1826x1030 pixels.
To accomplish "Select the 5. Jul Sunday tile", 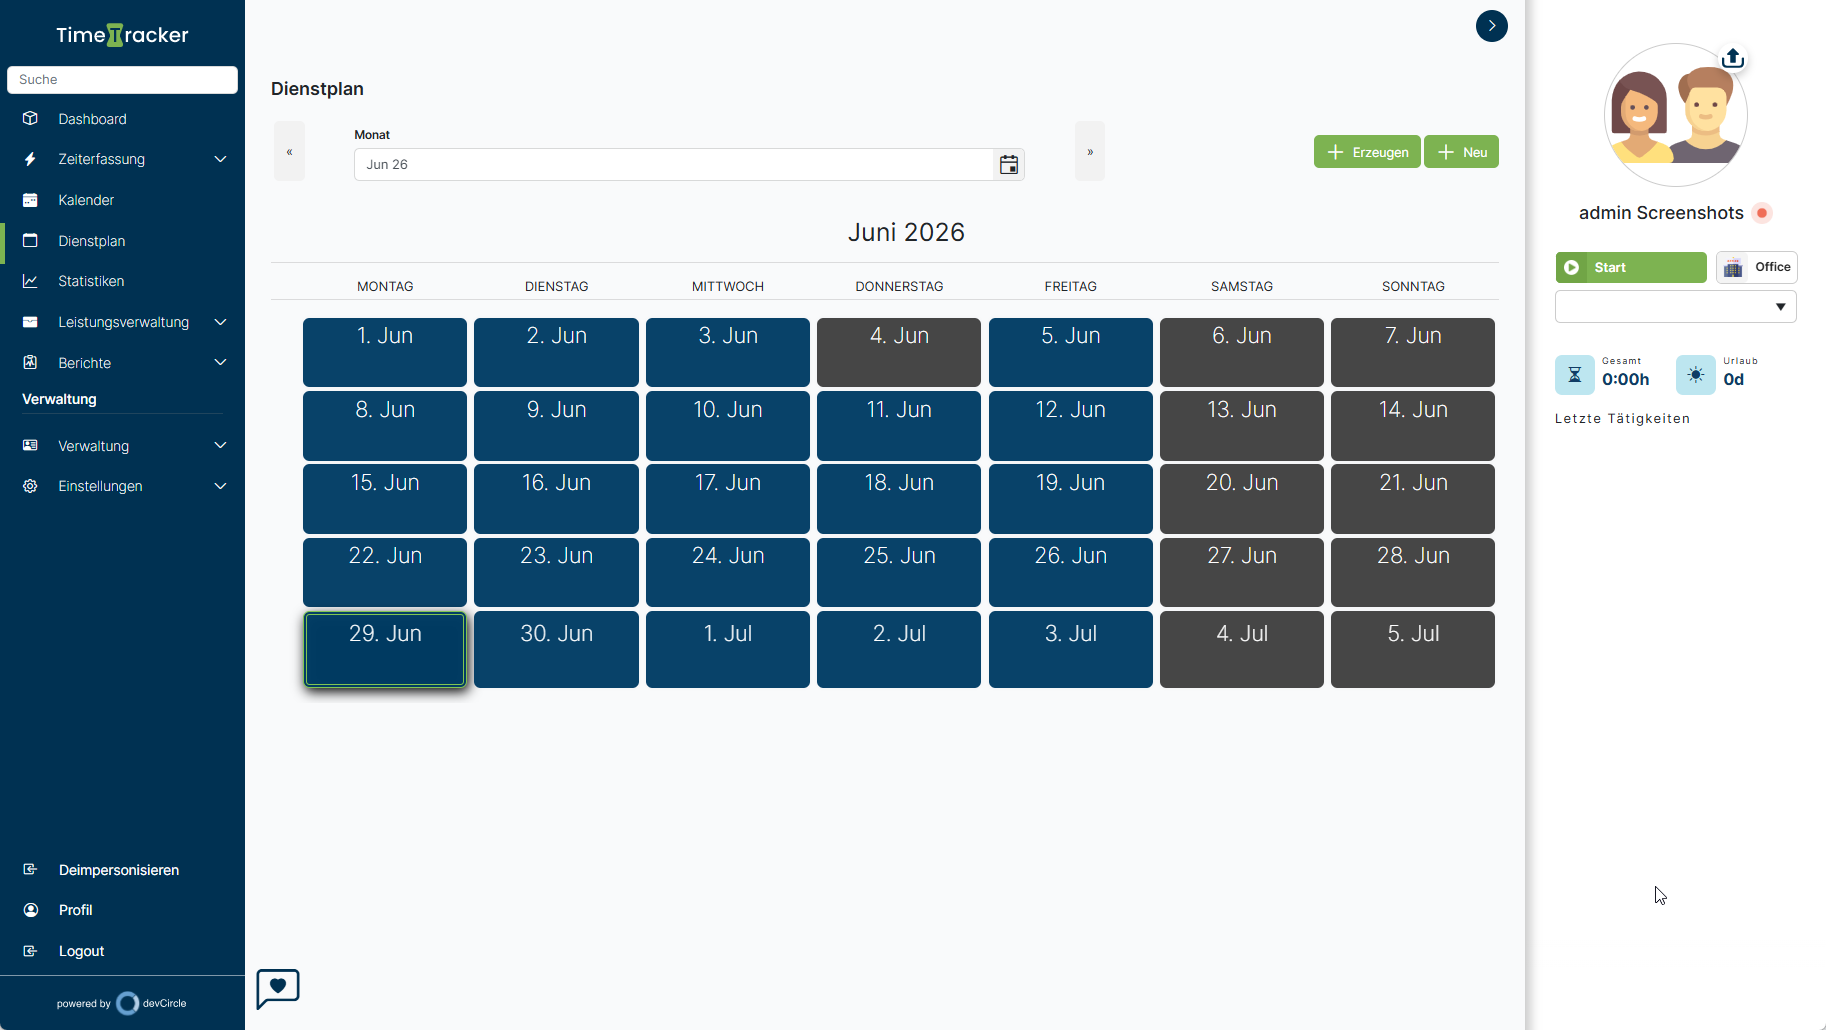I will click(x=1413, y=650).
